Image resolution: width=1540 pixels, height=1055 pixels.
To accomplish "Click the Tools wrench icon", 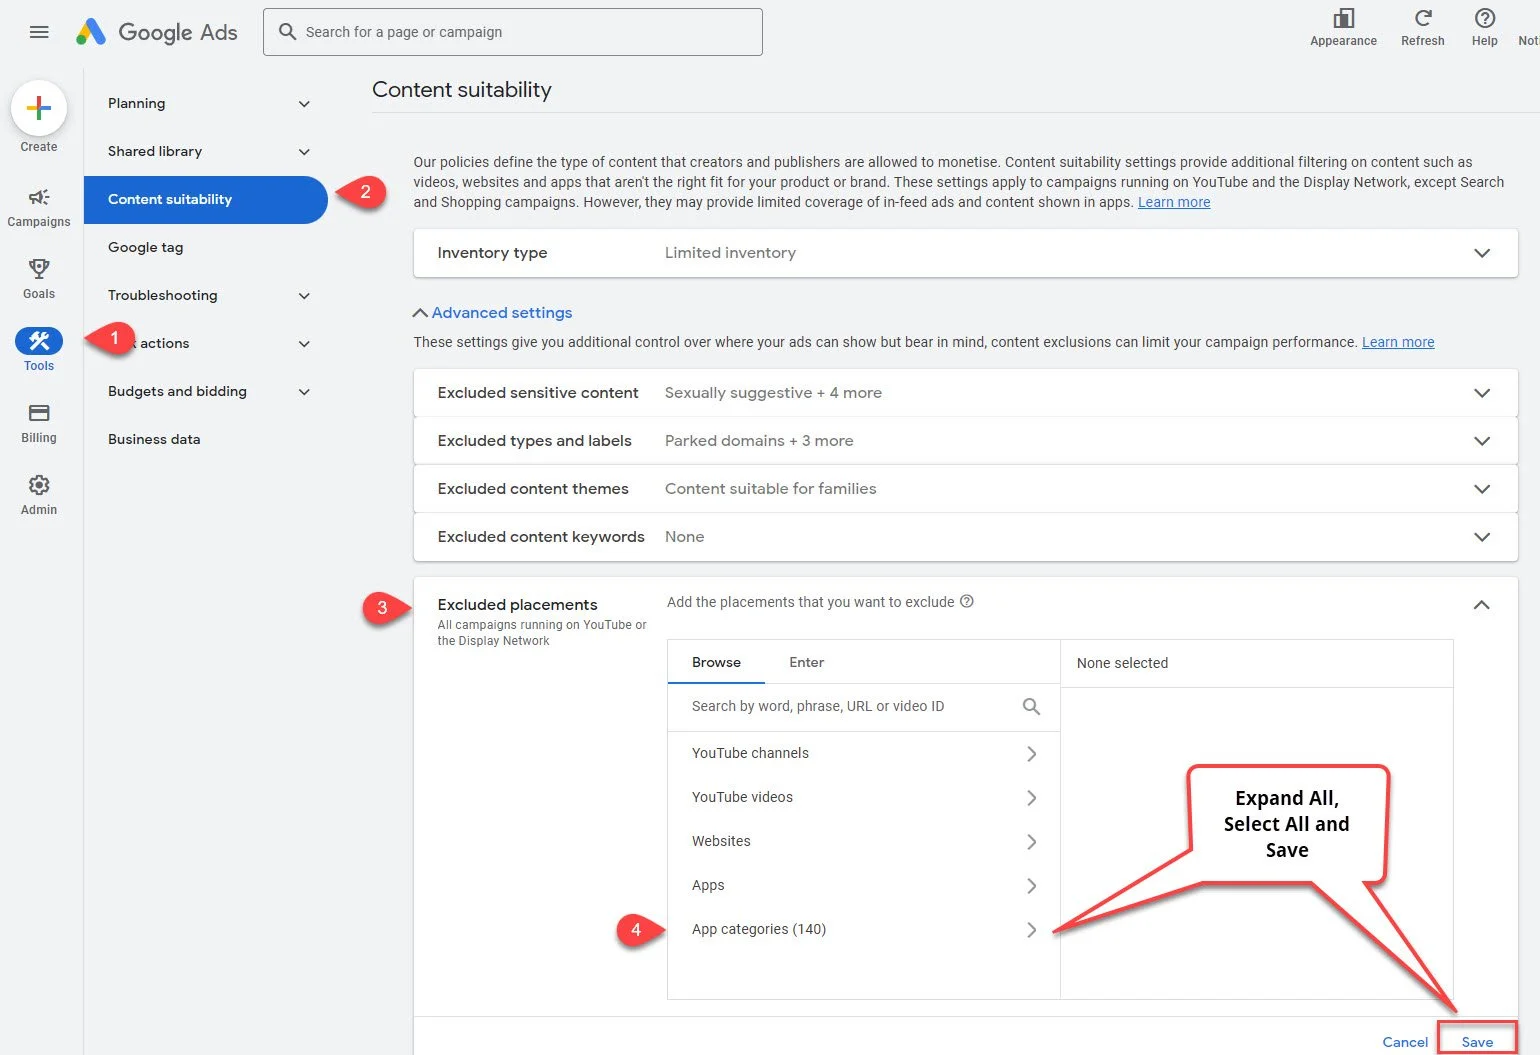I will click(x=38, y=340).
